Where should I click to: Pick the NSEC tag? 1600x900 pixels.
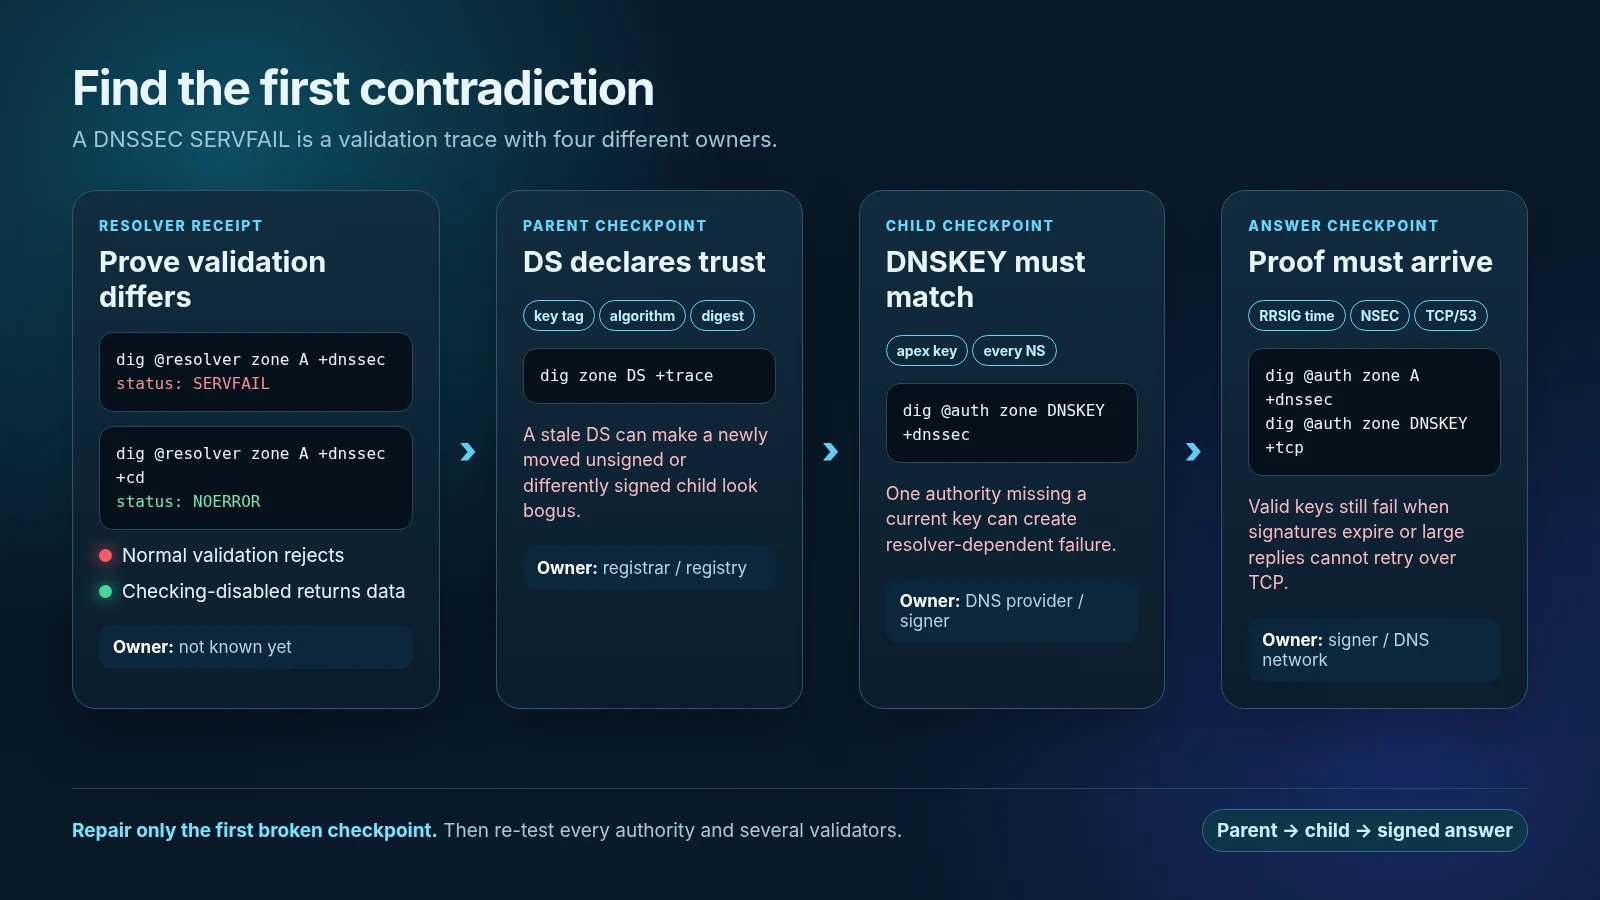(x=1379, y=316)
